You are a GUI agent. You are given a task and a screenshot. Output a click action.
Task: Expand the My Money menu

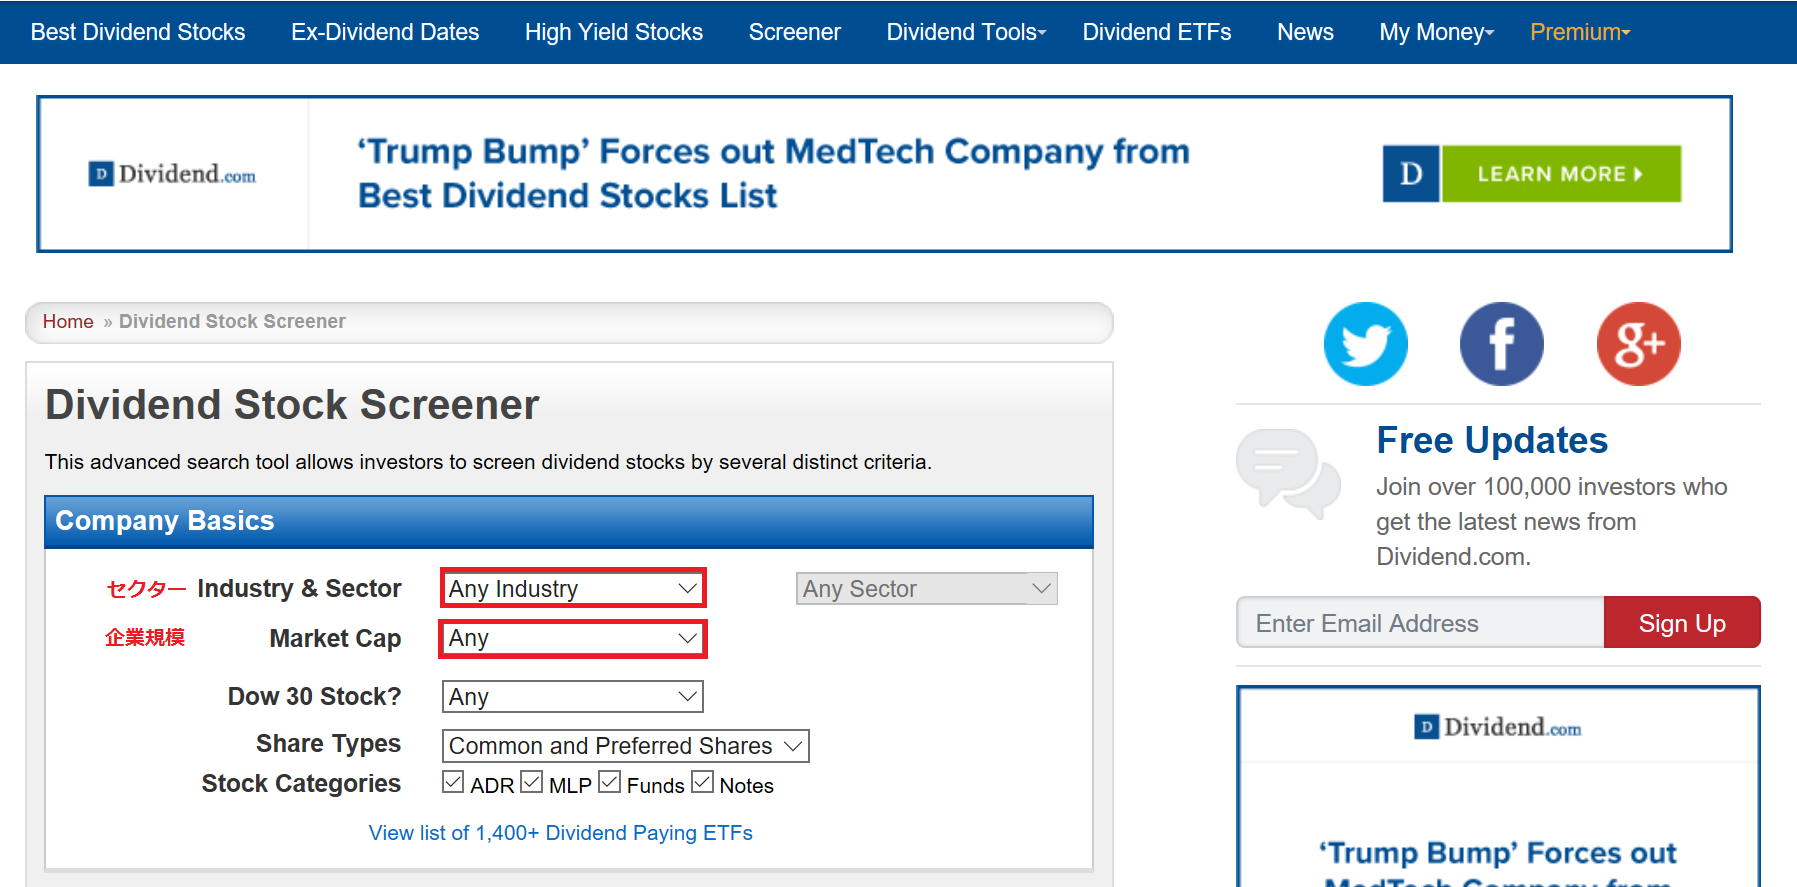(1436, 32)
